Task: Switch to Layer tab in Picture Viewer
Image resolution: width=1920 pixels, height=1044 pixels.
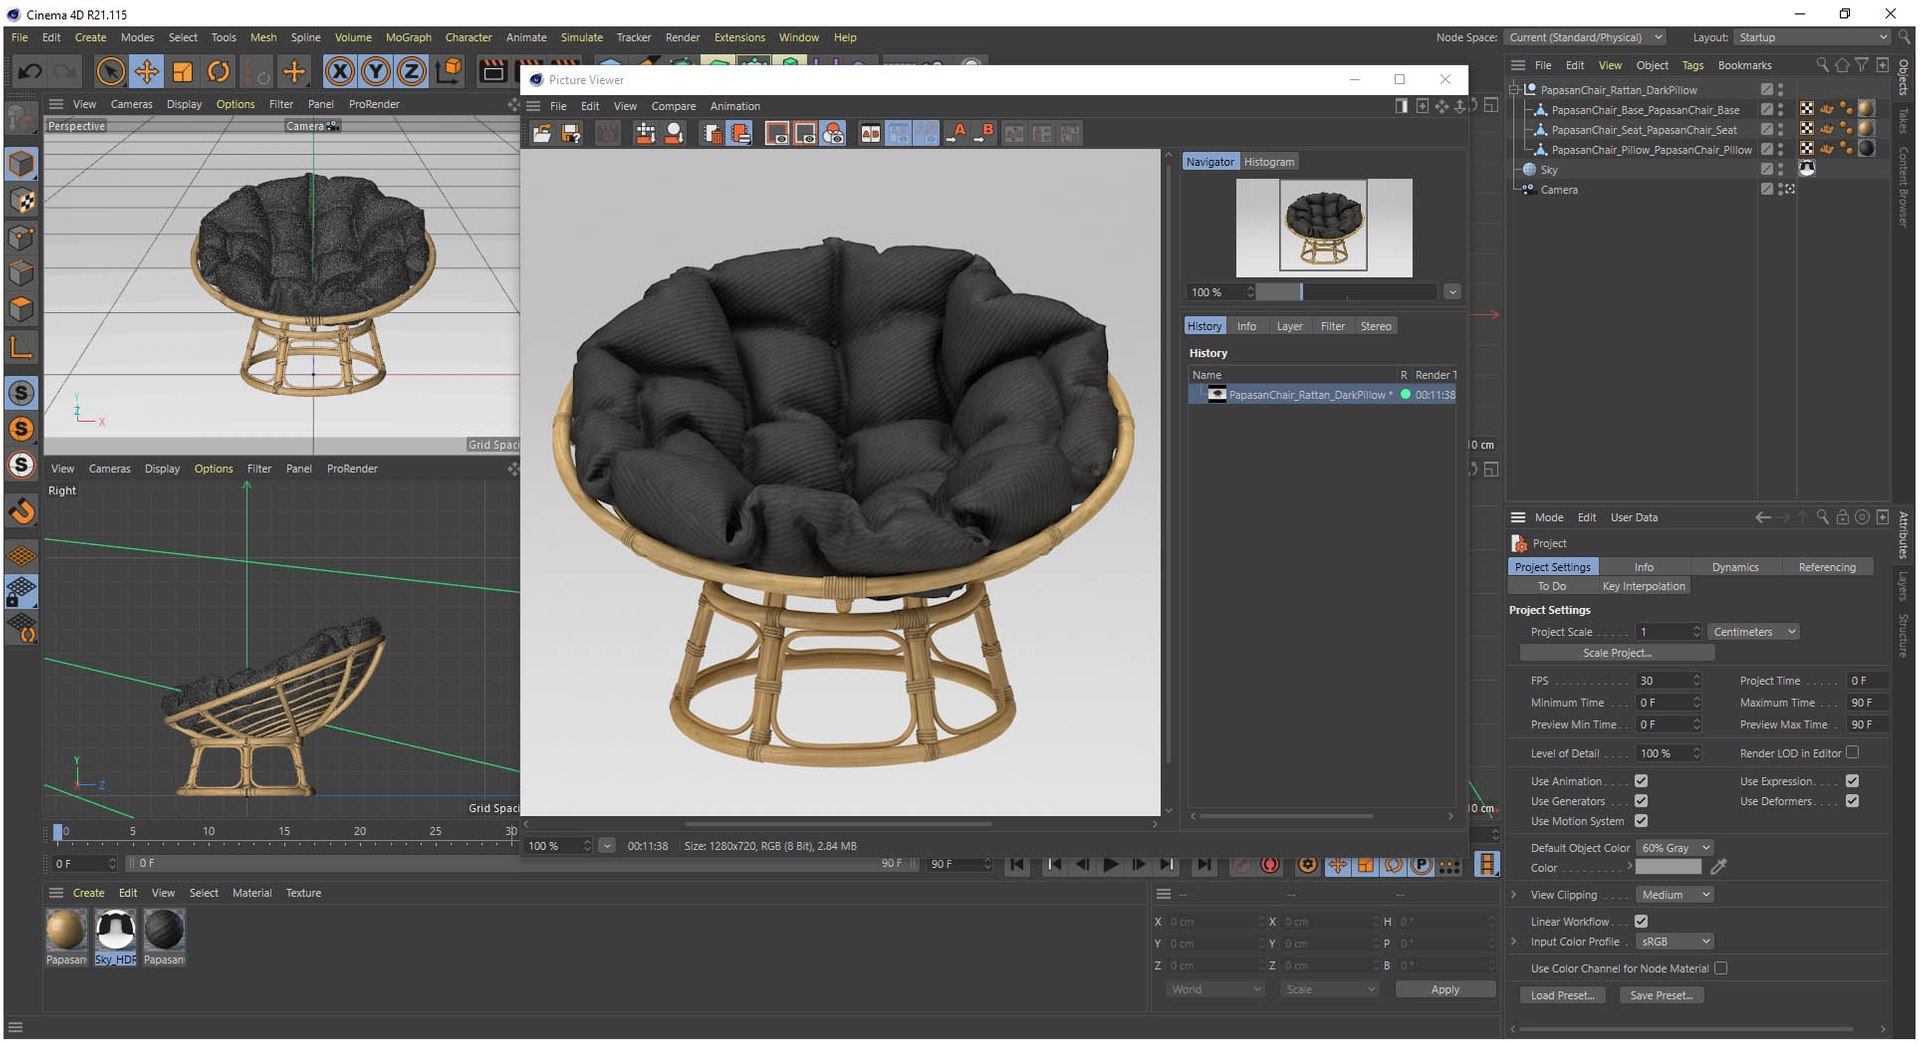Action: point(1289,326)
